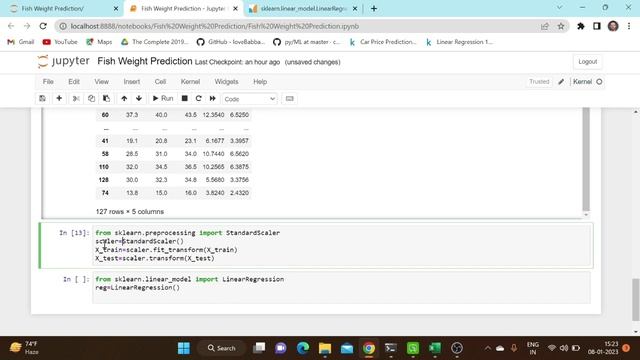Viewport: 640px width, 360px height.
Task: Restart kernel and run all icon
Action: (213, 98)
